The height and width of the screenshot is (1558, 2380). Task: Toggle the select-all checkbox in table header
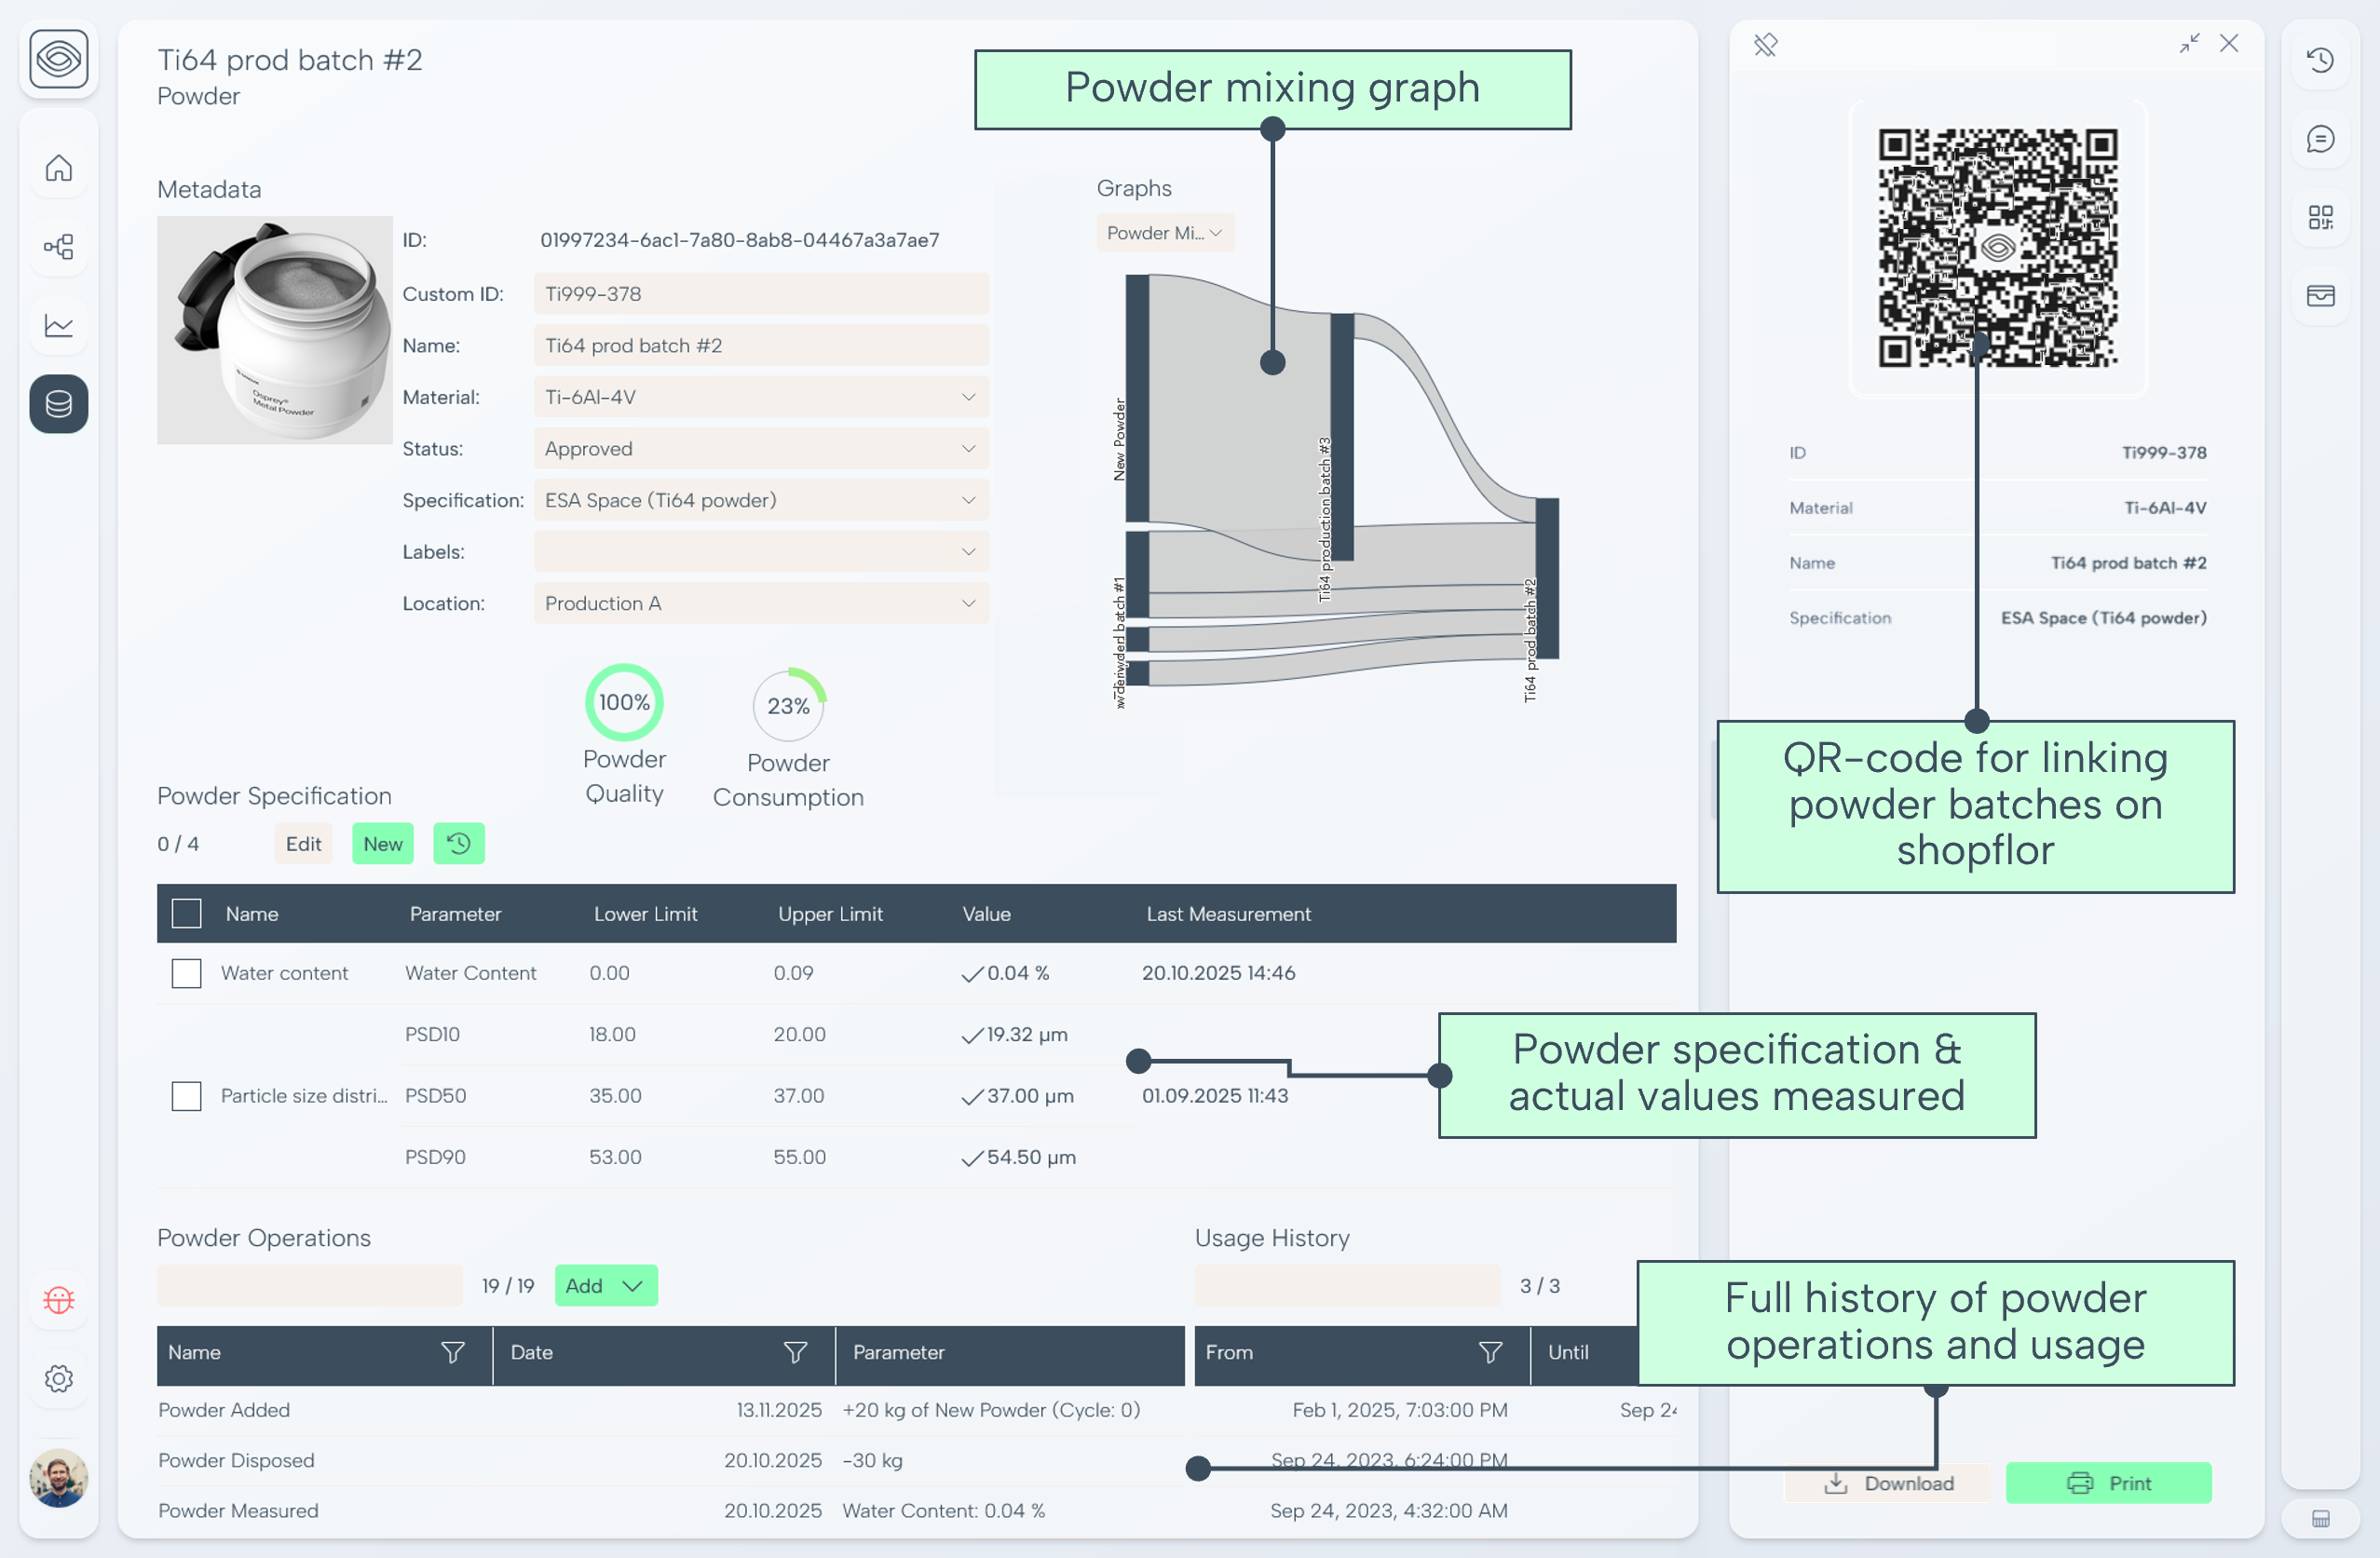click(x=186, y=913)
